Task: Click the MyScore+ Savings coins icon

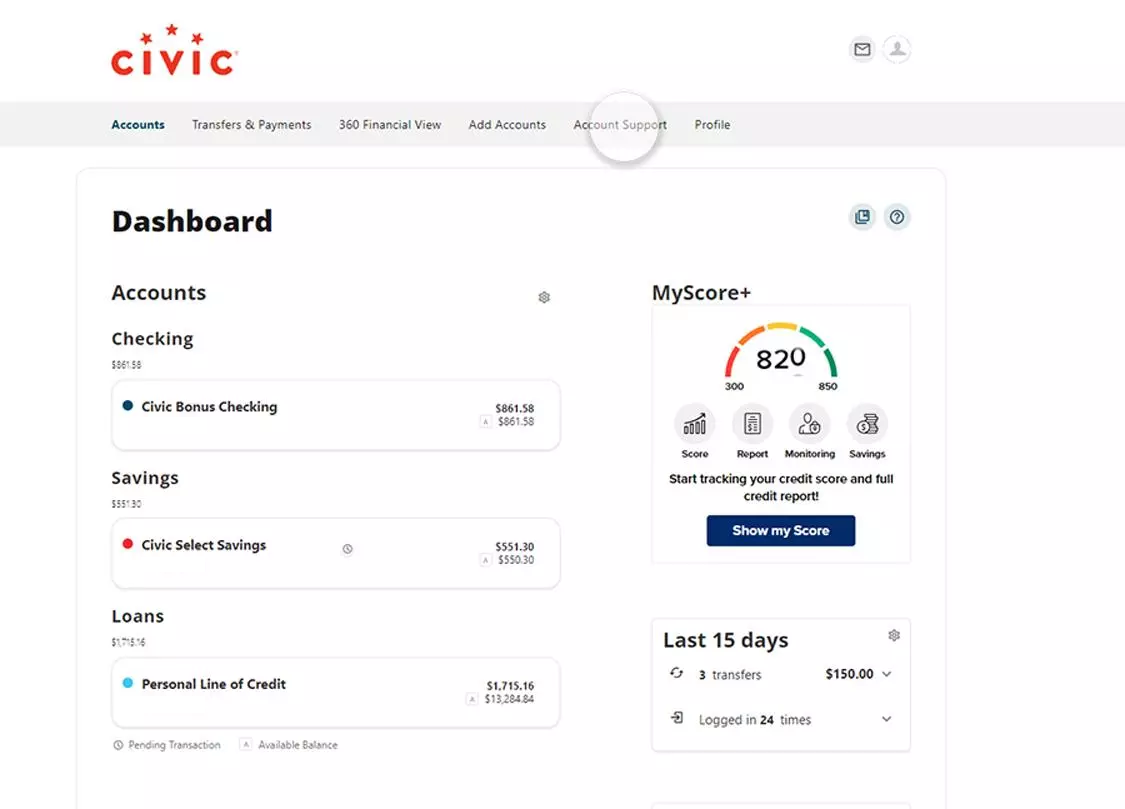Action: pyautogui.click(x=867, y=425)
